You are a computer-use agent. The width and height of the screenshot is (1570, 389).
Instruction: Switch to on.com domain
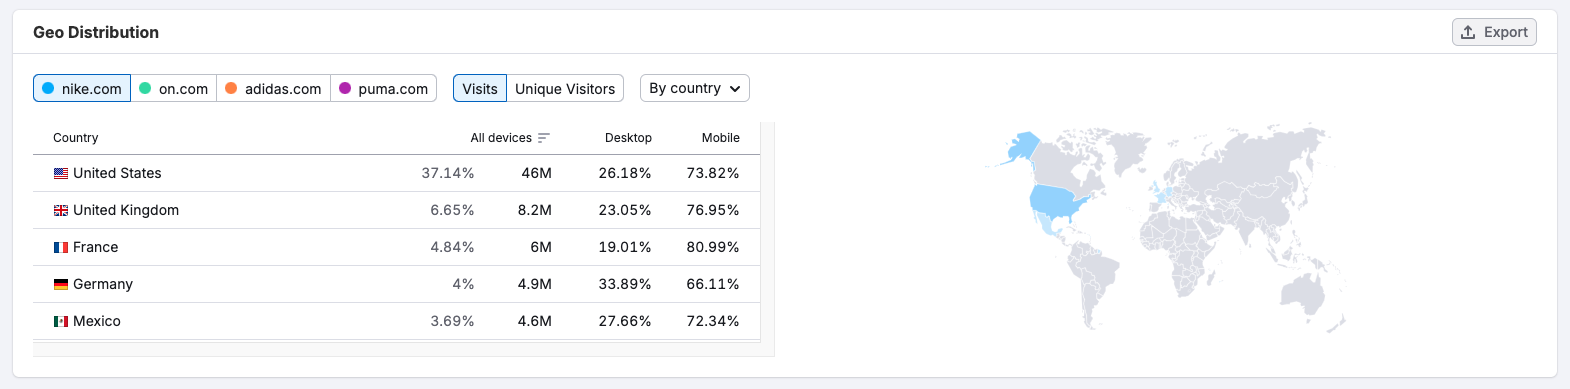coord(174,88)
